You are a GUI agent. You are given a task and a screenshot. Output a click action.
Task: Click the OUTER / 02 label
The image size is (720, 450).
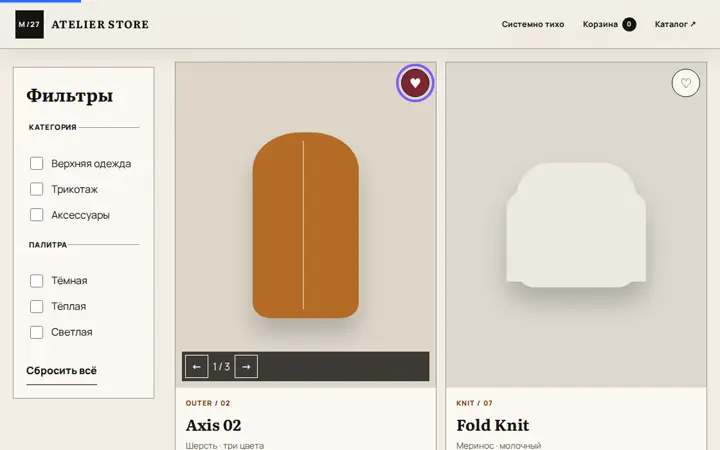(208, 403)
